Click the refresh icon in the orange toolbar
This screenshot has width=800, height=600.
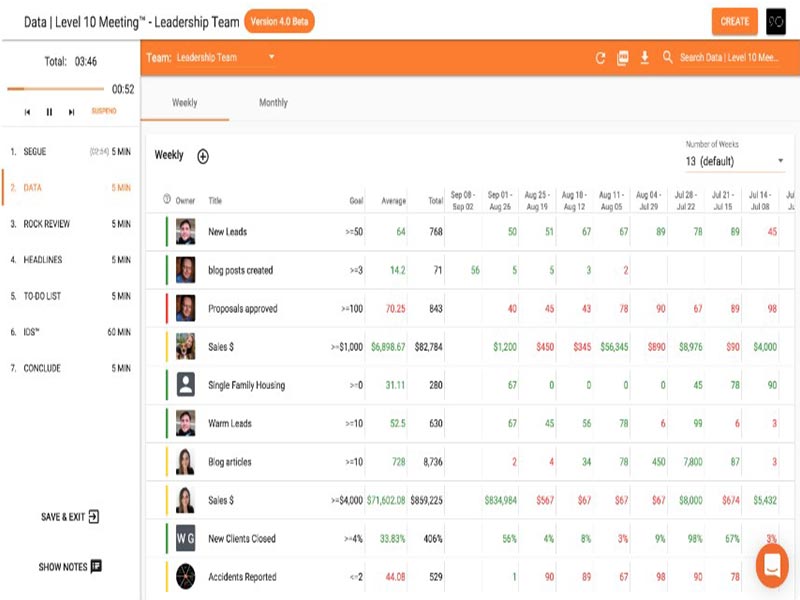point(600,58)
